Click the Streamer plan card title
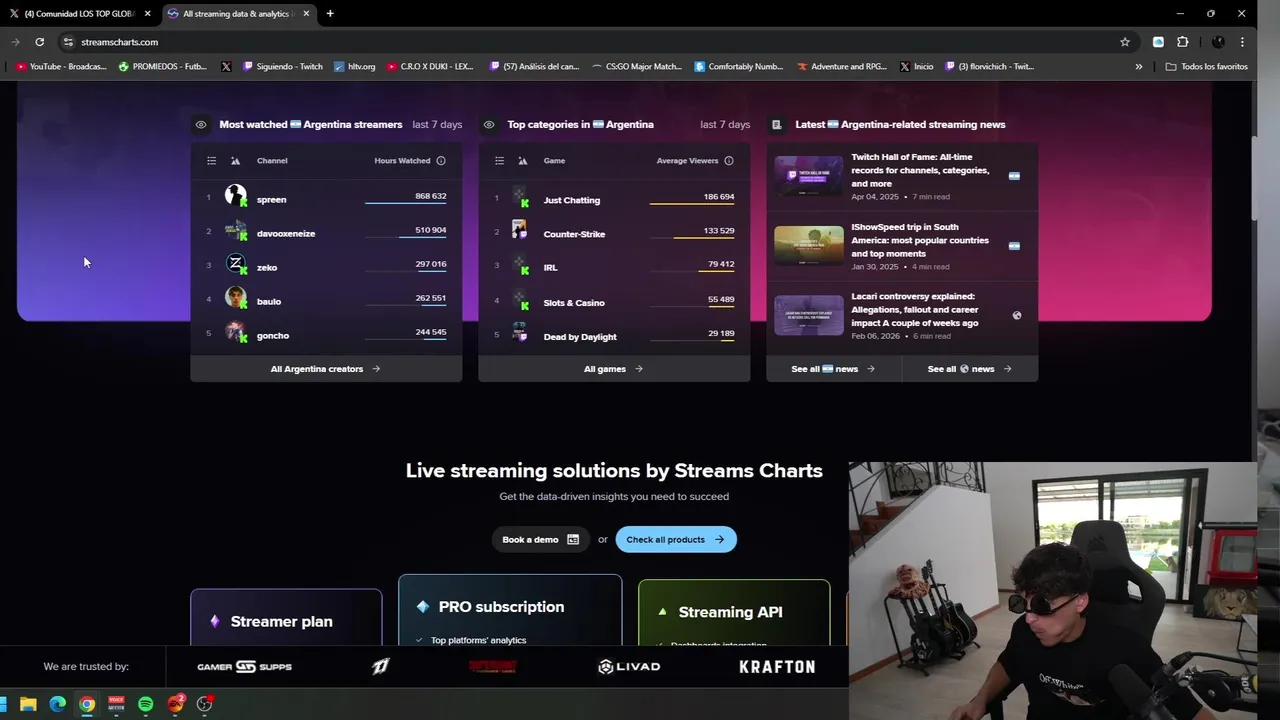 (x=281, y=622)
